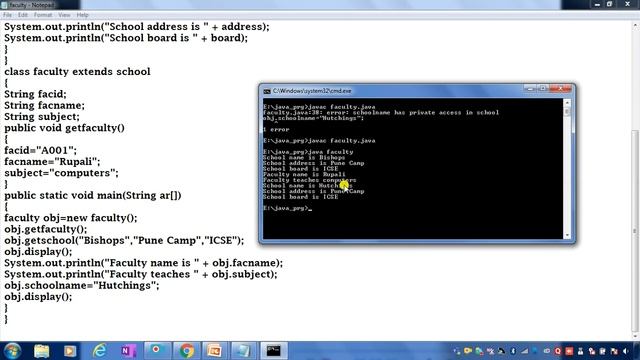Open the Format menu in Notepad
The width and height of the screenshot is (640, 360).
coord(43,15)
